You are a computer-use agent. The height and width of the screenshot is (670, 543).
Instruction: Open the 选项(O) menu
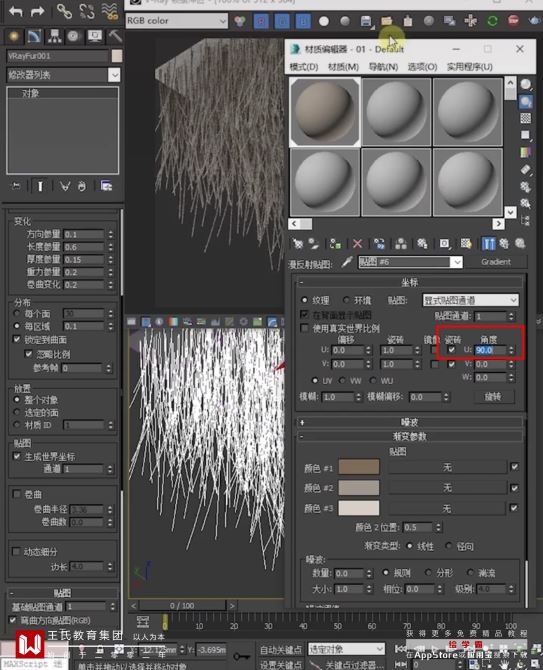click(422, 67)
